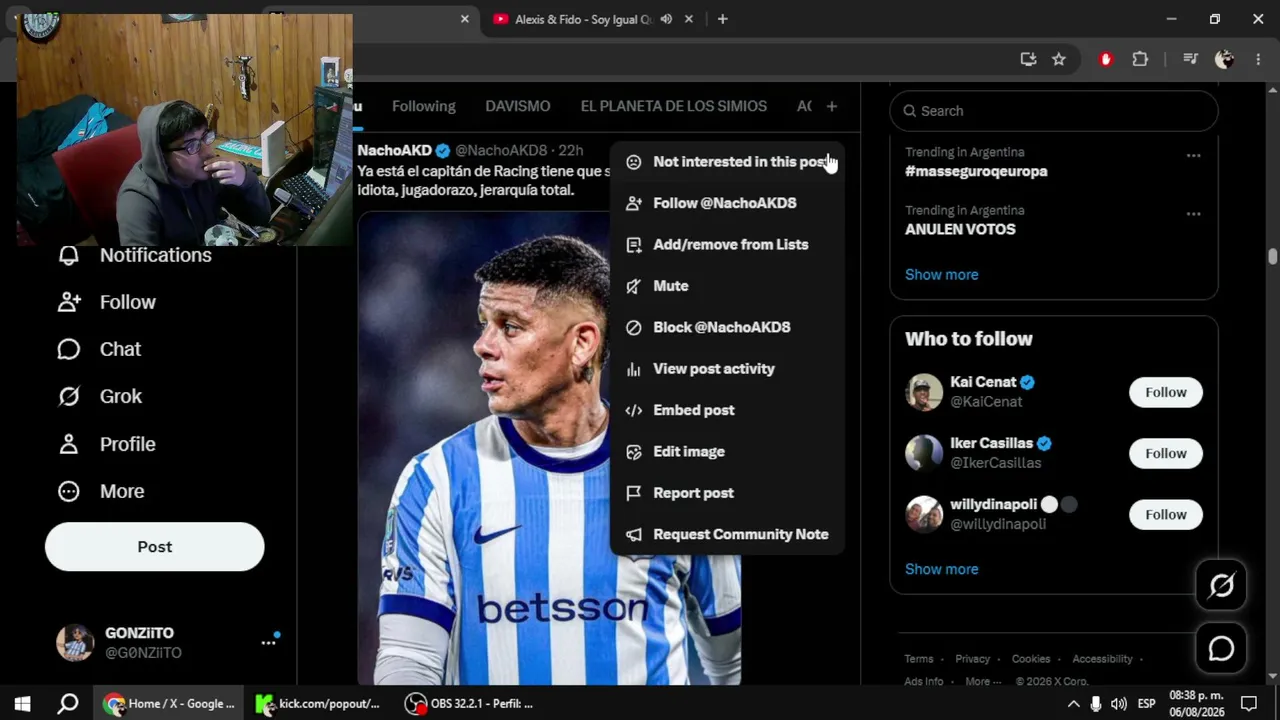Open EL PLANETA DE LOS SIMIOS tab
The width and height of the screenshot is (1280, 720).
[x=674, y=106]
